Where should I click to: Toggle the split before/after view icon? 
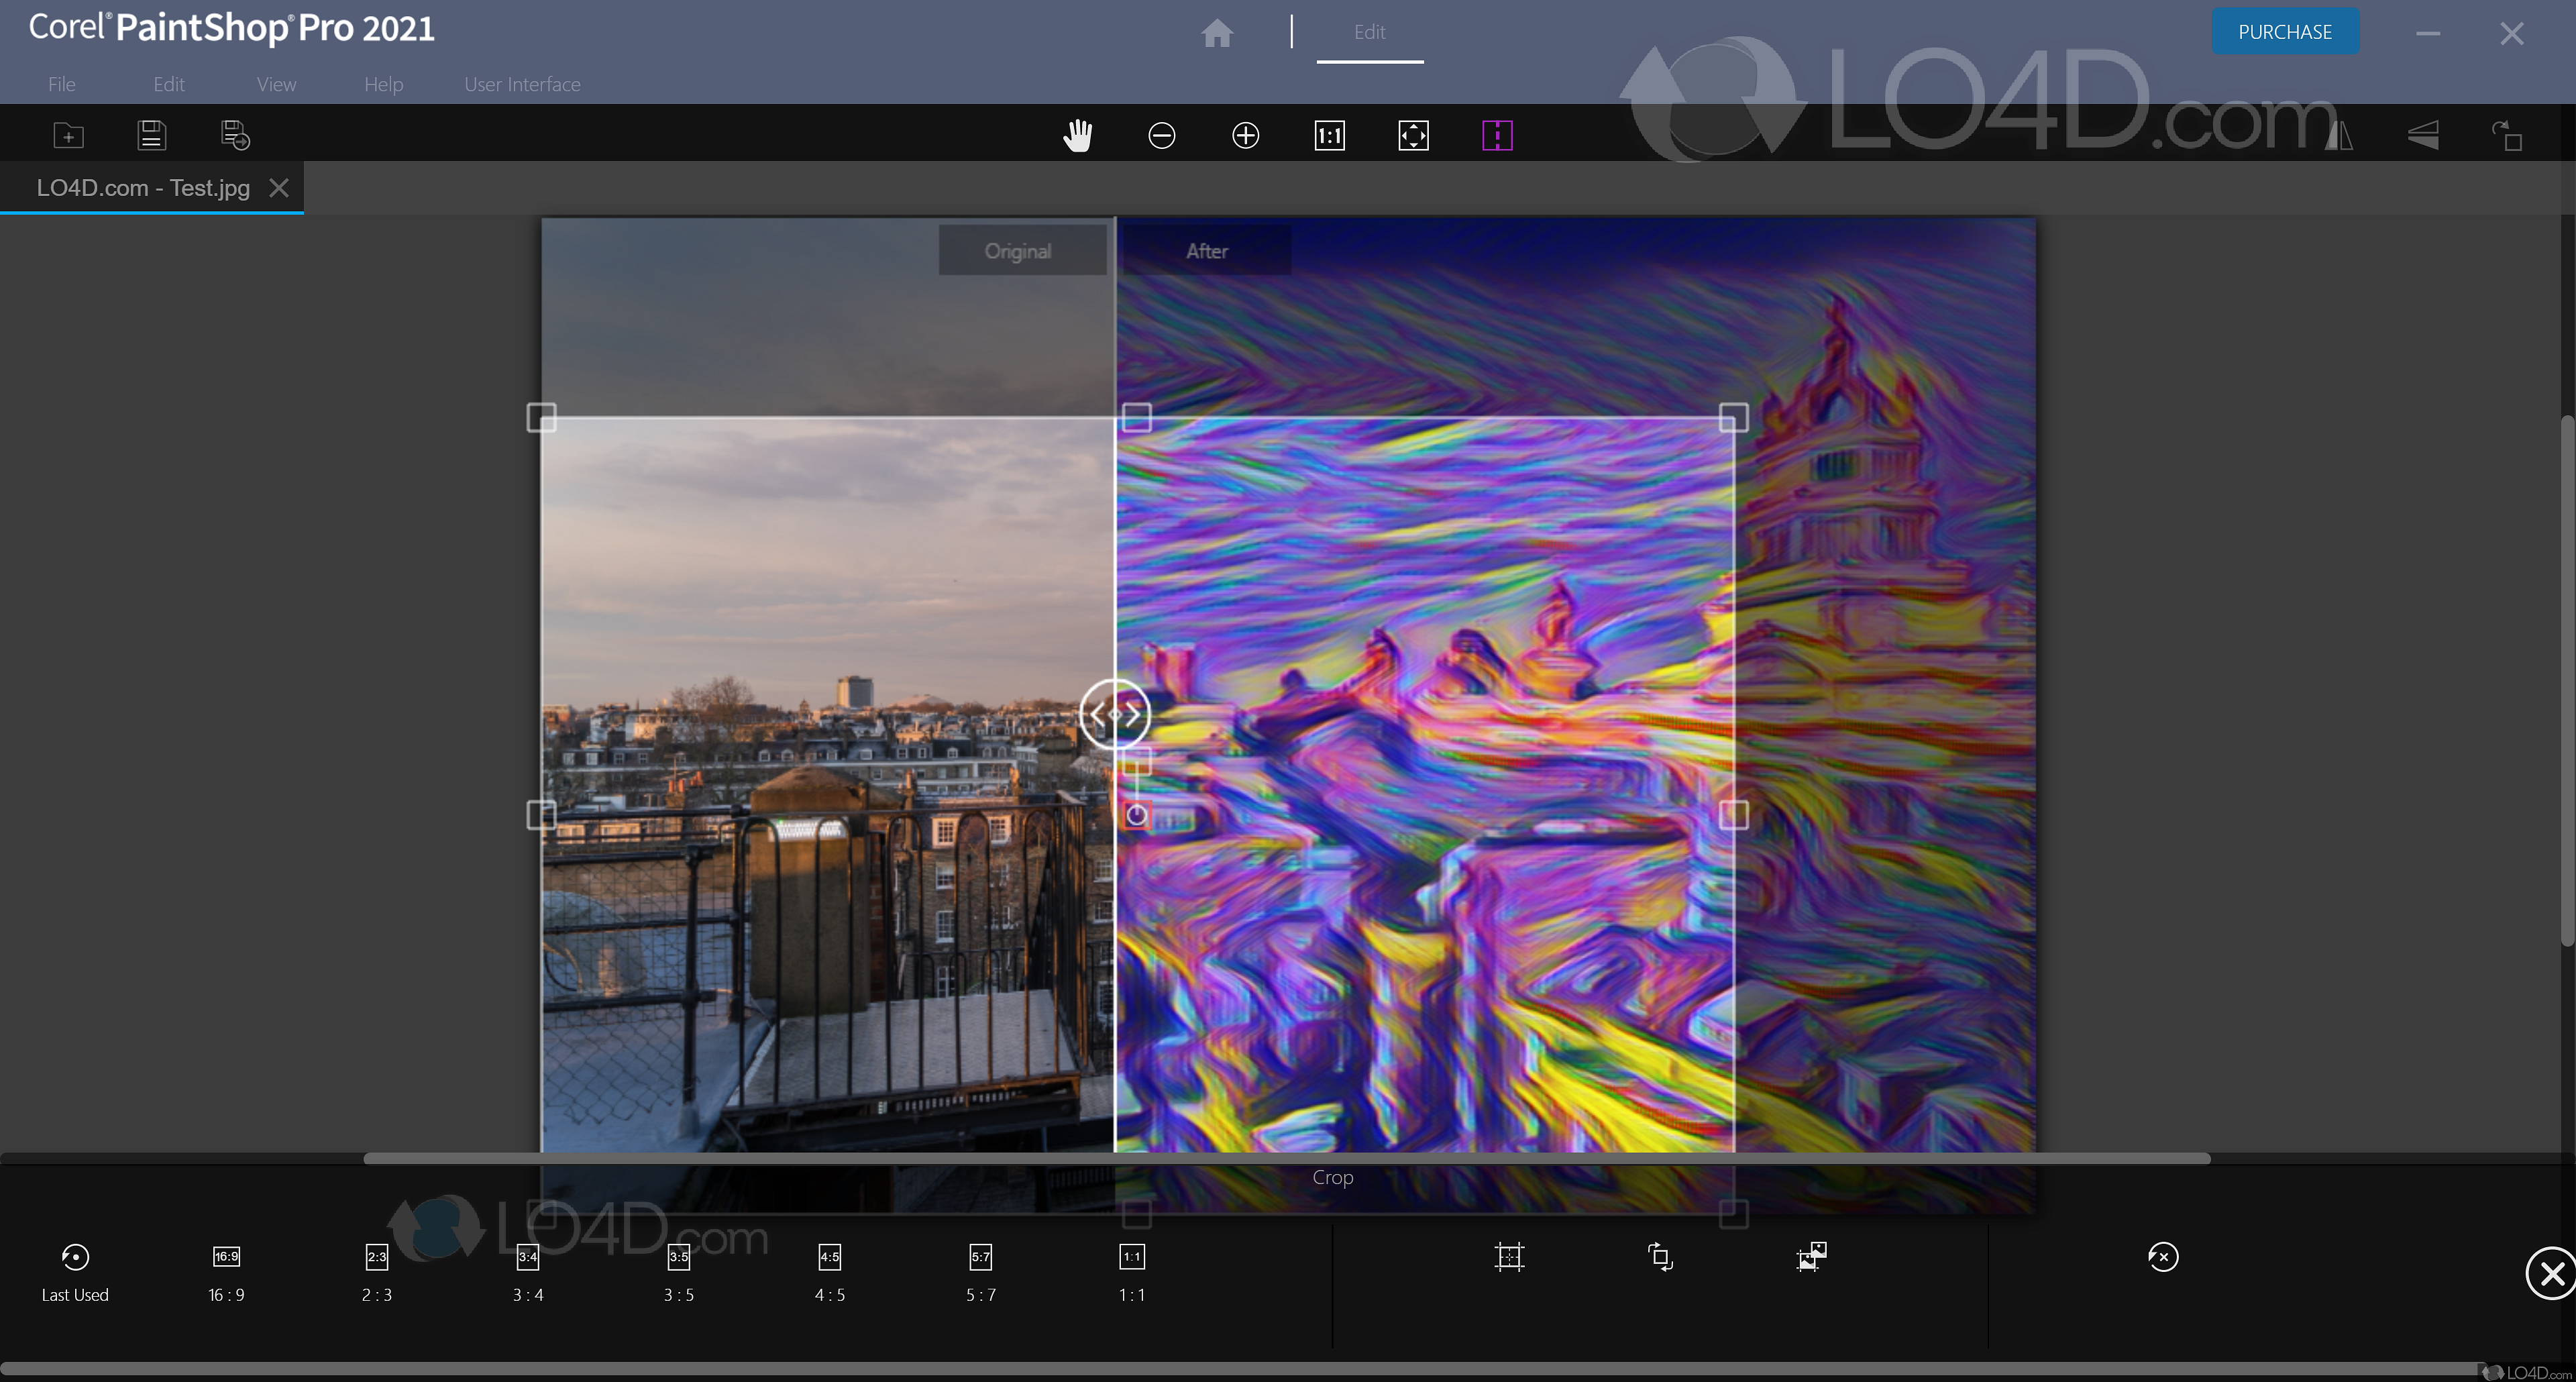1497,135
